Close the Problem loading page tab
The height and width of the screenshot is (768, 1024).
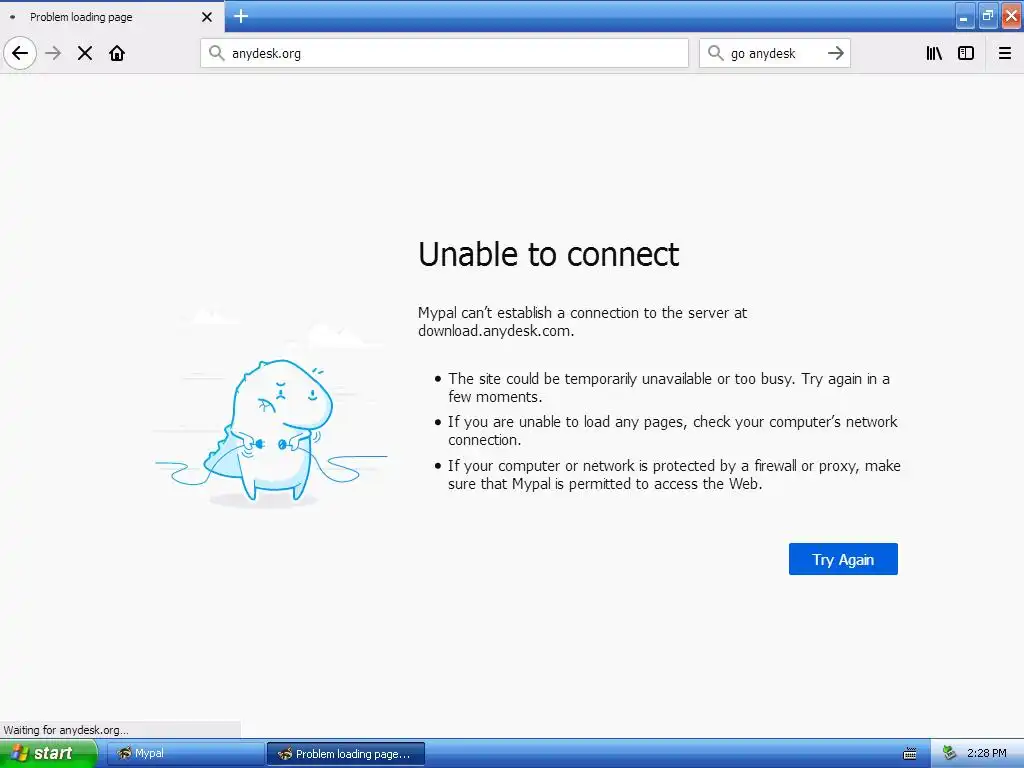[x=207, y=17]
